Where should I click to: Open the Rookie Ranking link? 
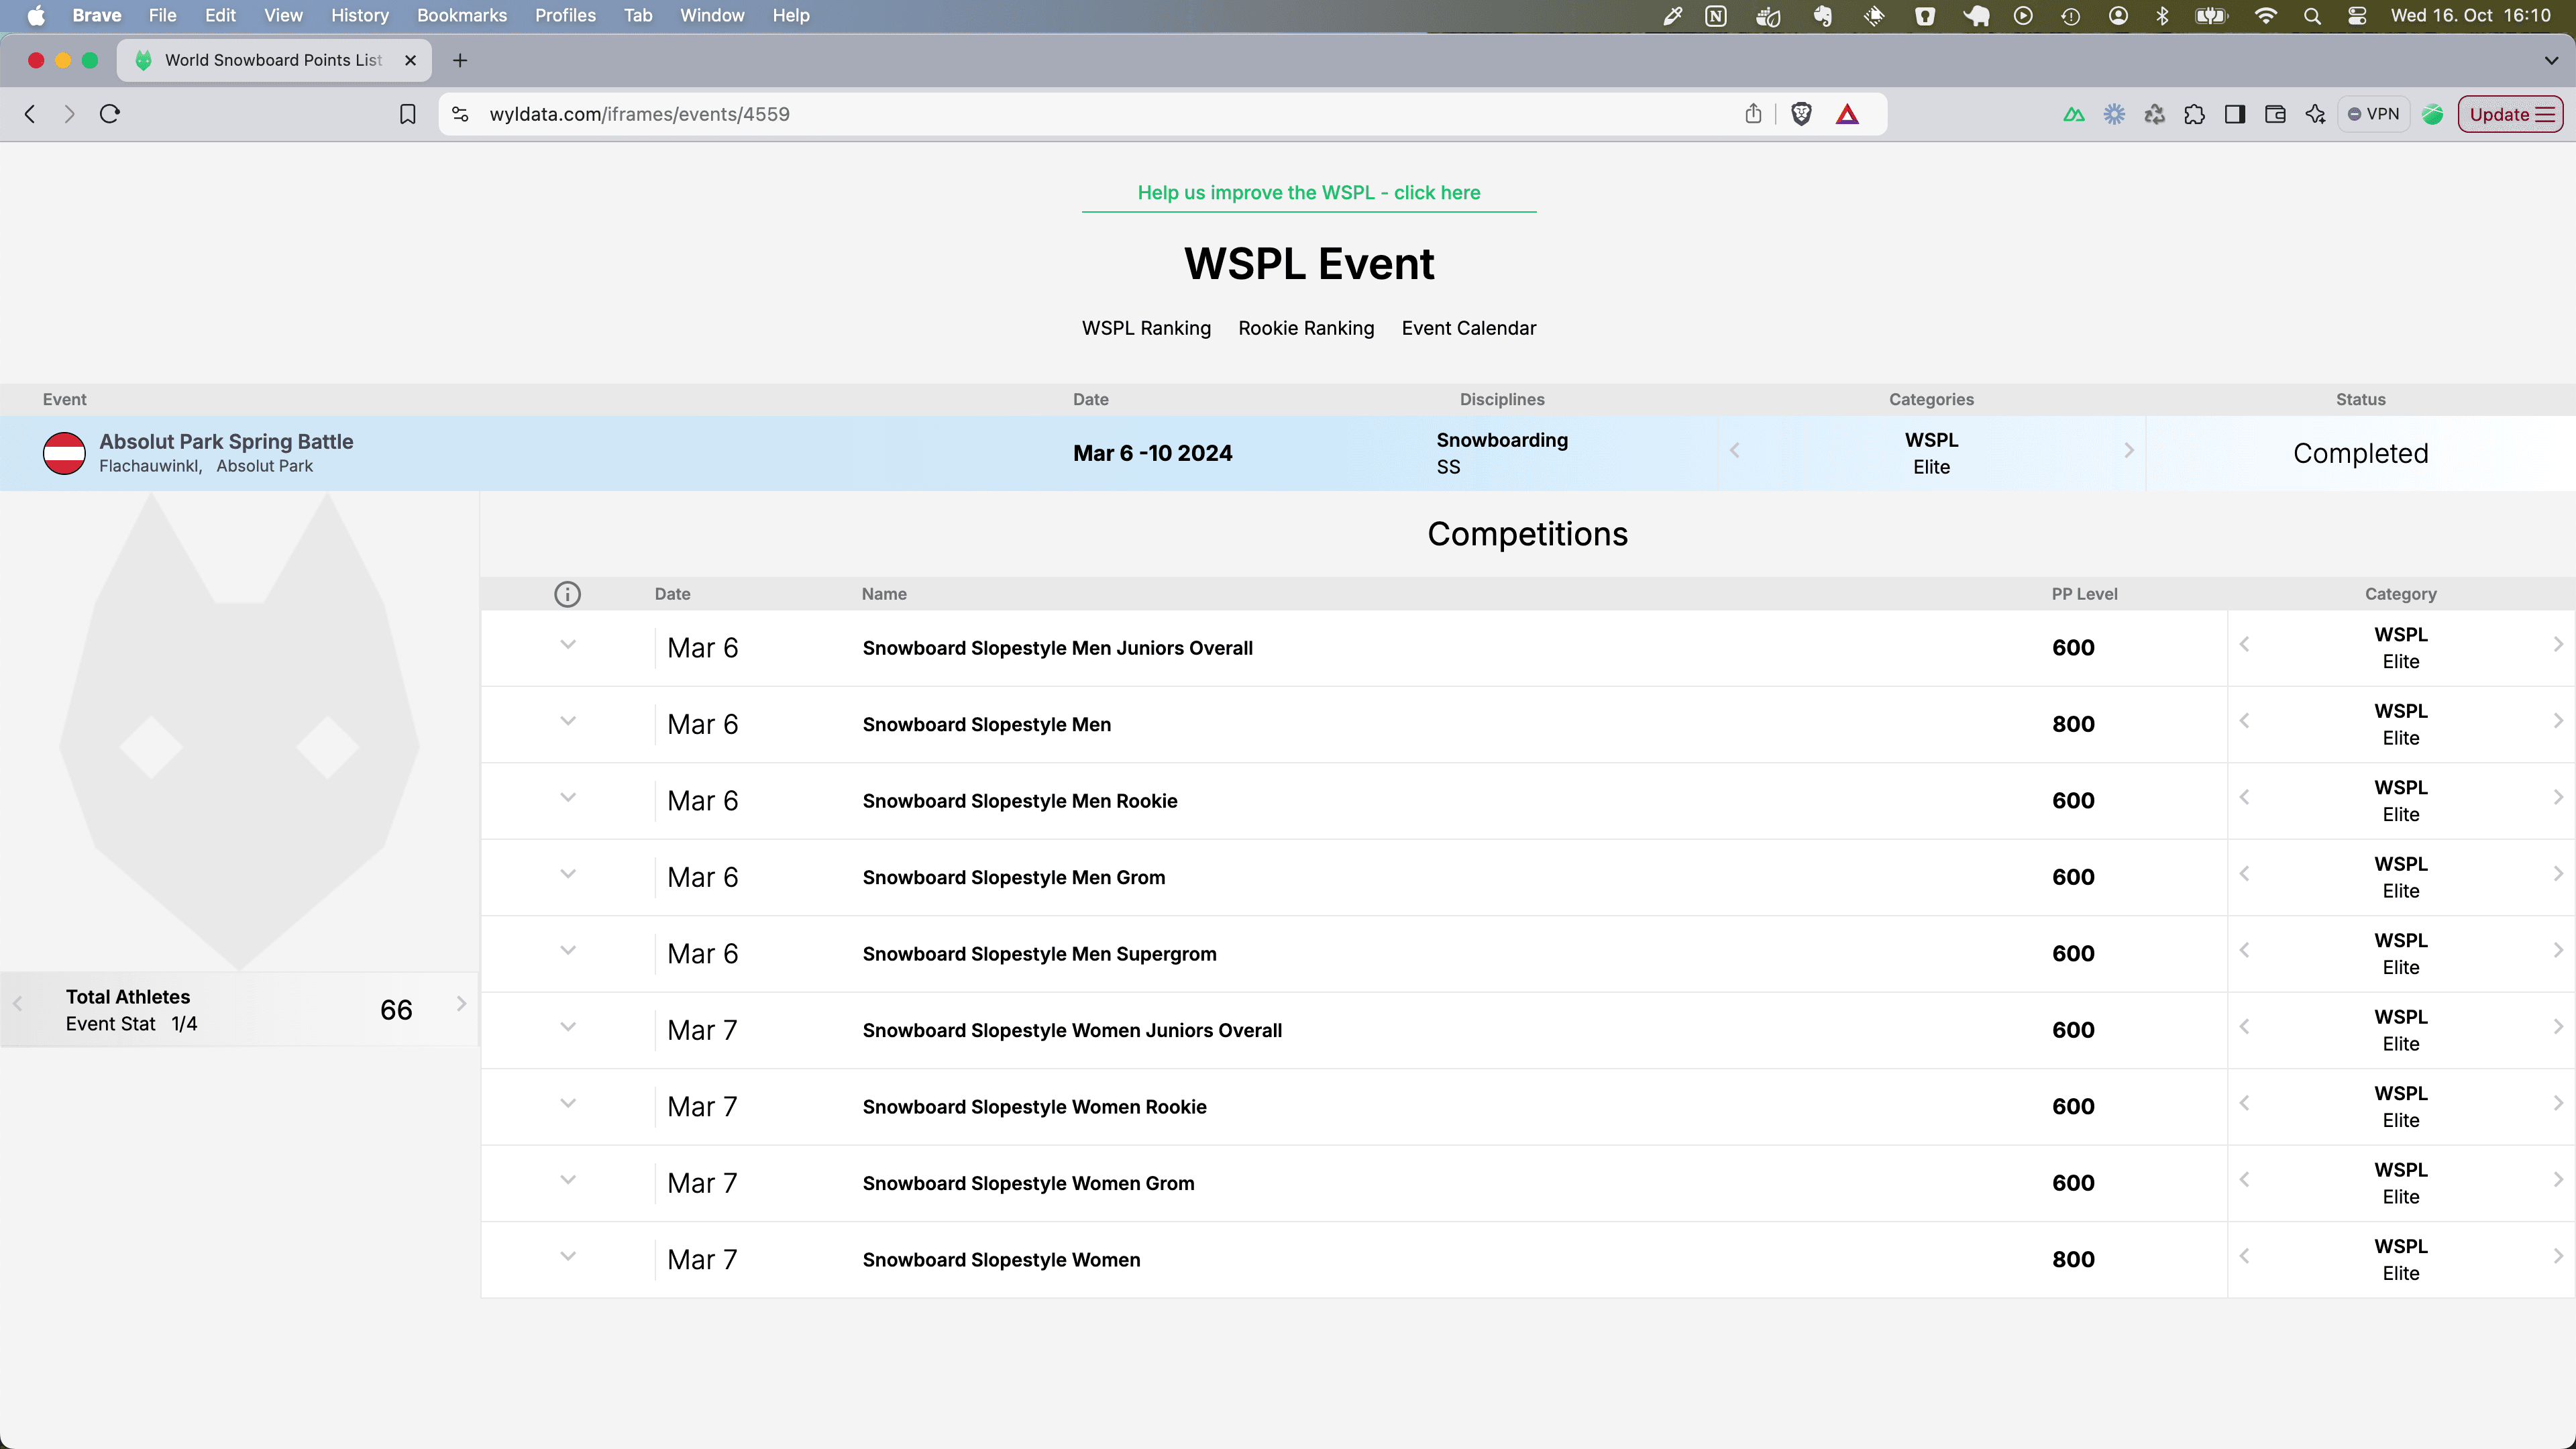[1306, 328]
